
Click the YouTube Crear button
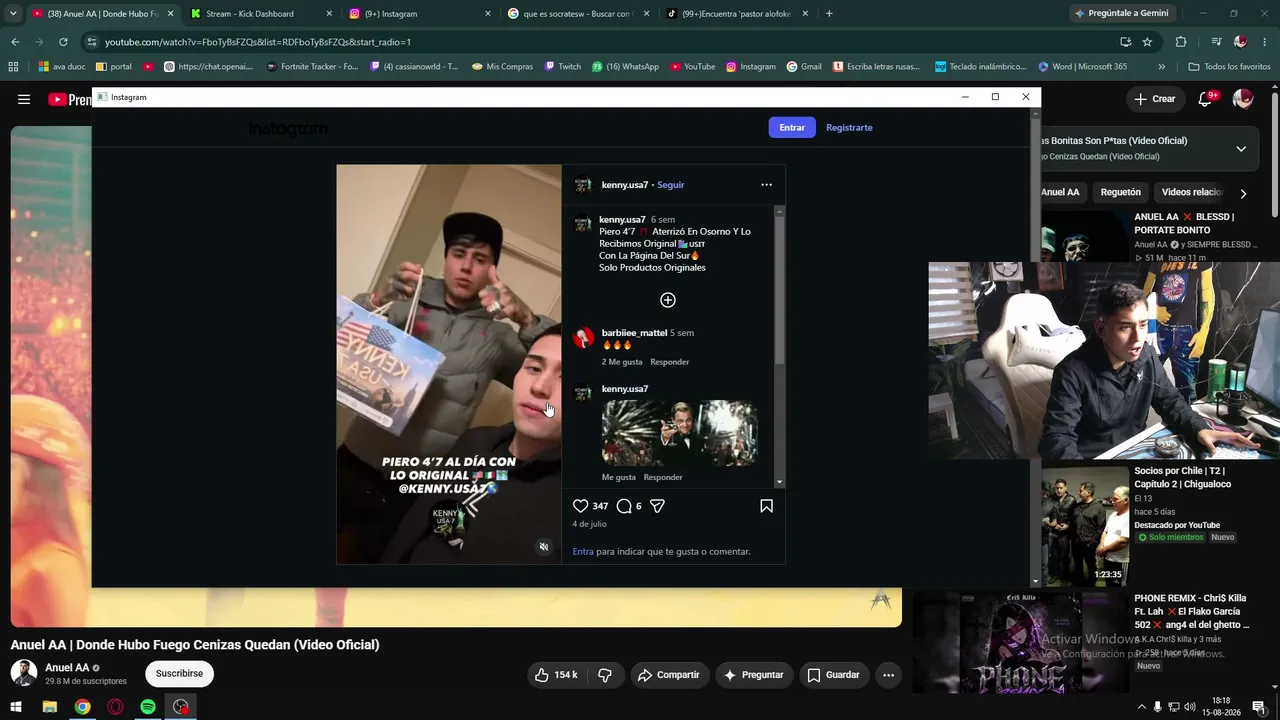point(1155,99)
